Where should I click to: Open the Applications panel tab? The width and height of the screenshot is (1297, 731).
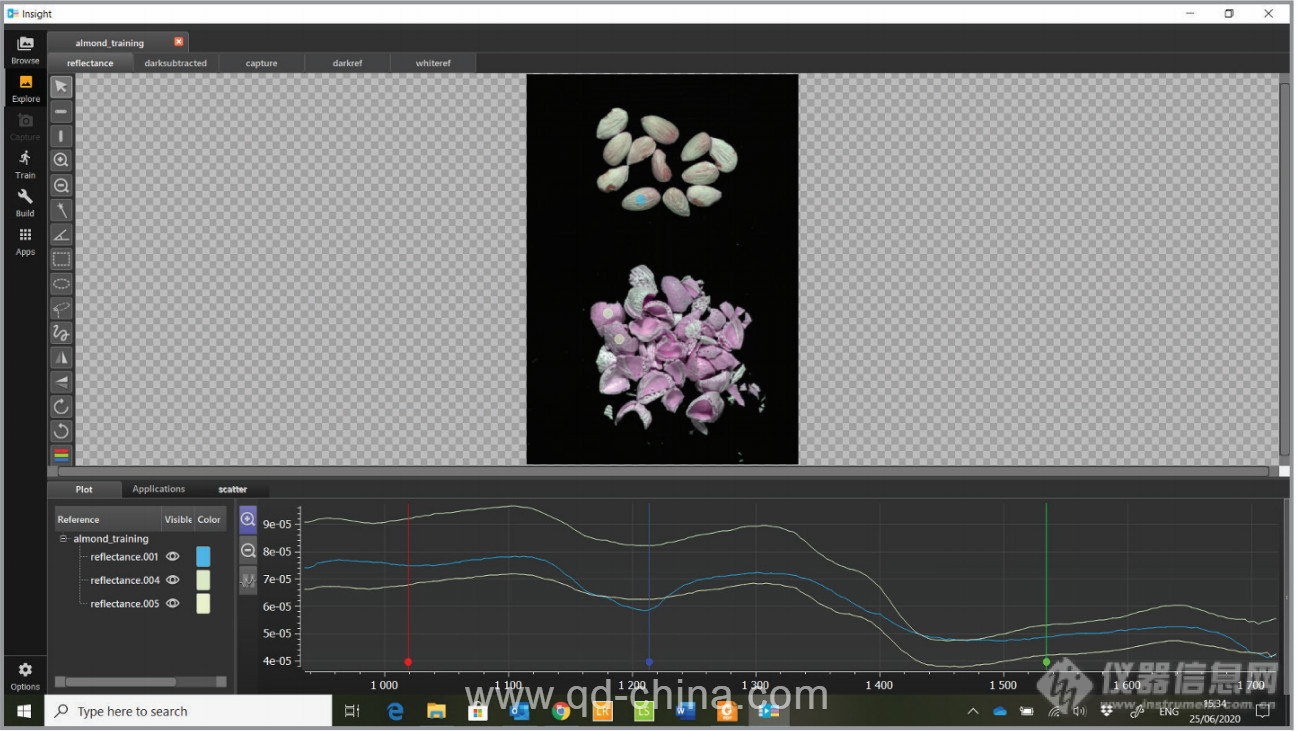(x=159, y=489)
